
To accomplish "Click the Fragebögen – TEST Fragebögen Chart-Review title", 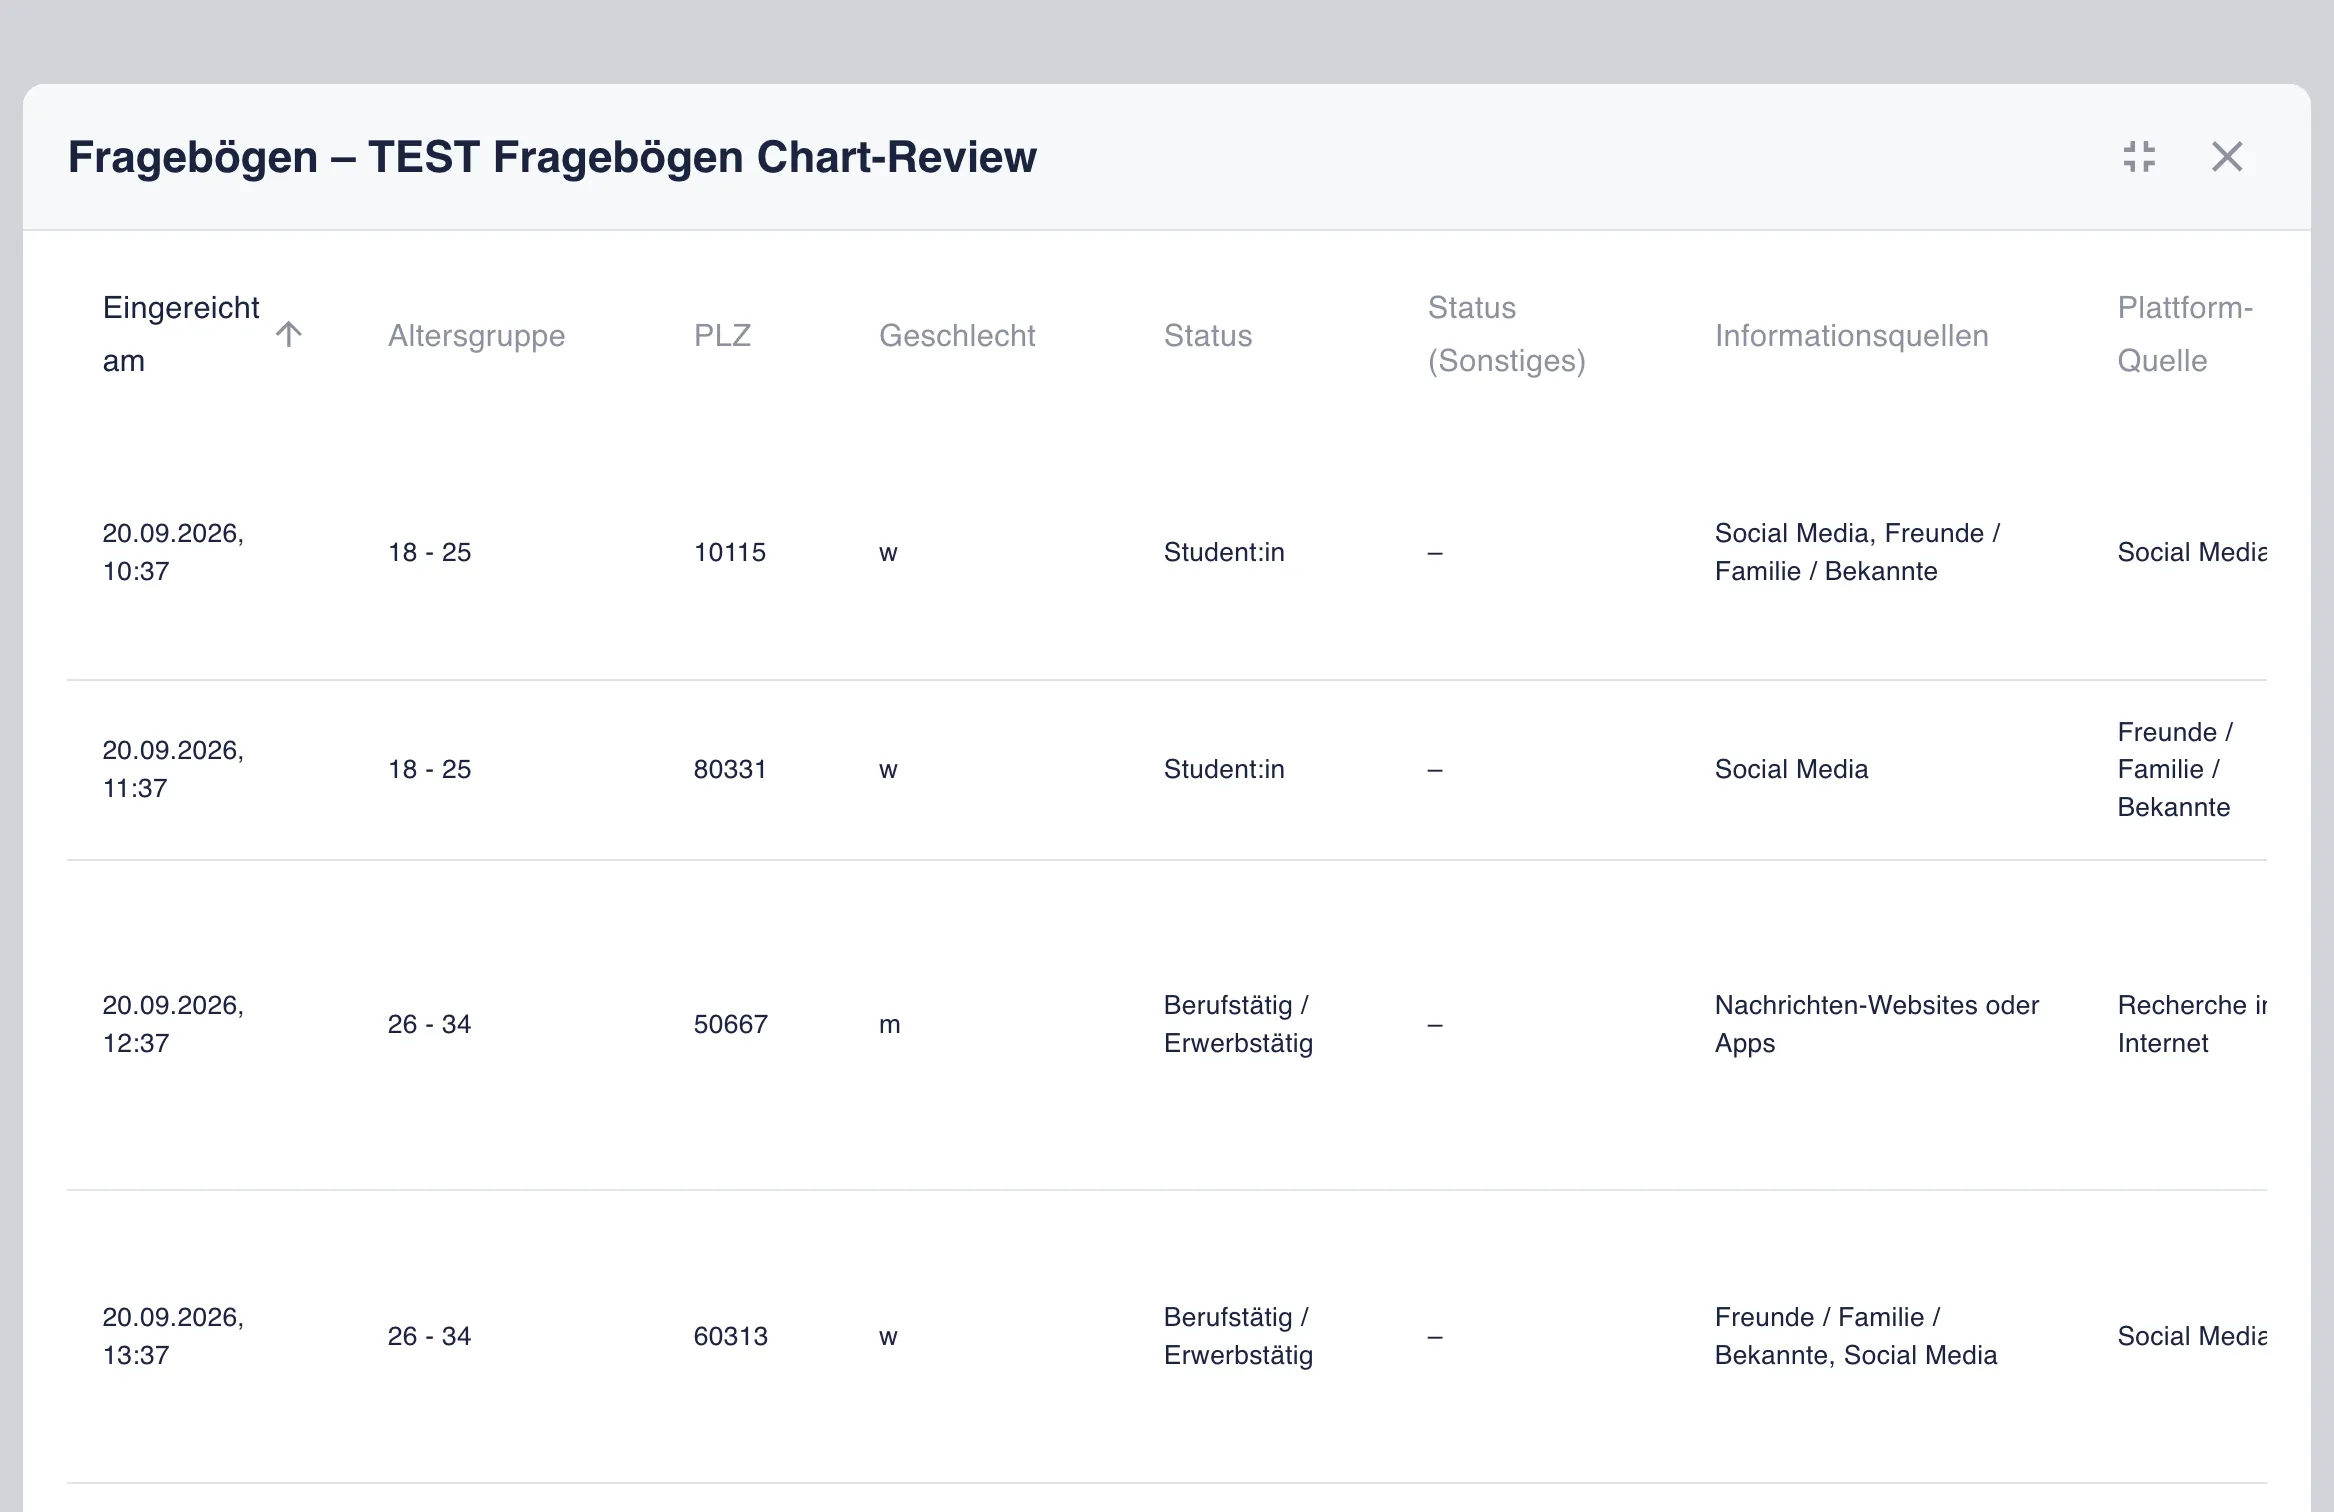I will coord(552,157).
